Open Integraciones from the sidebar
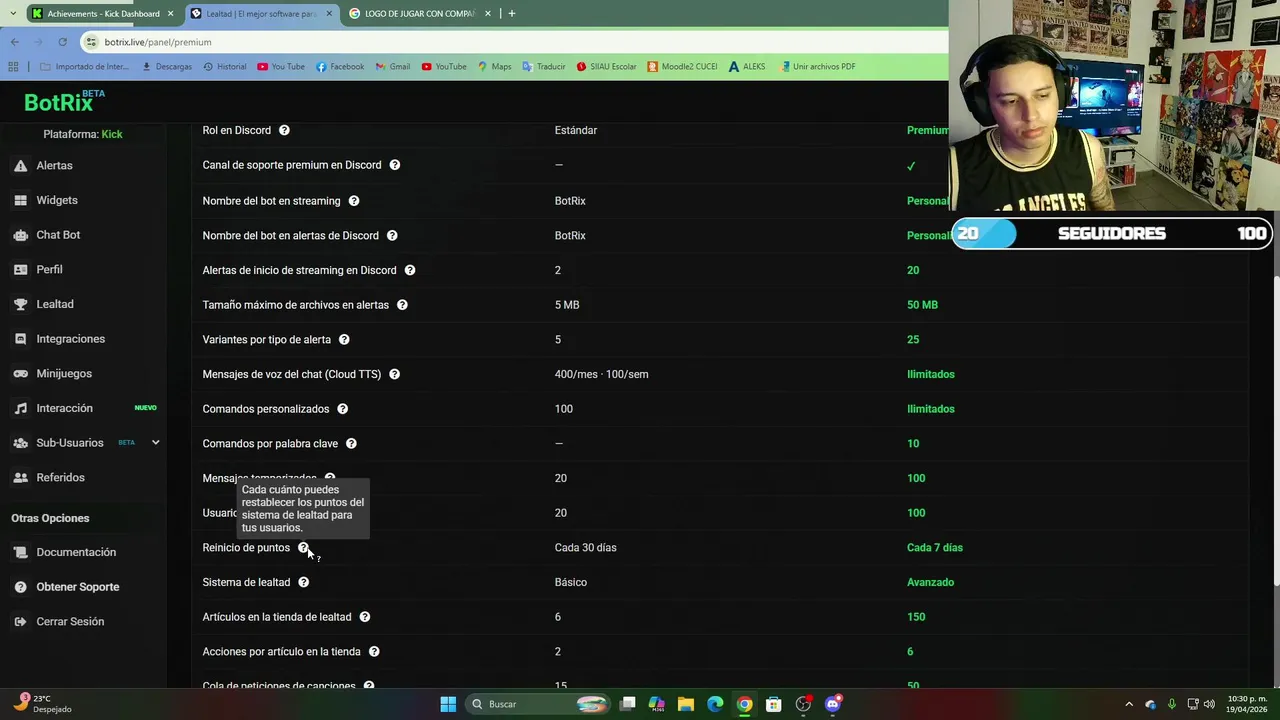The height and width of the screenshot is (720, 1280). pos(70,339)
